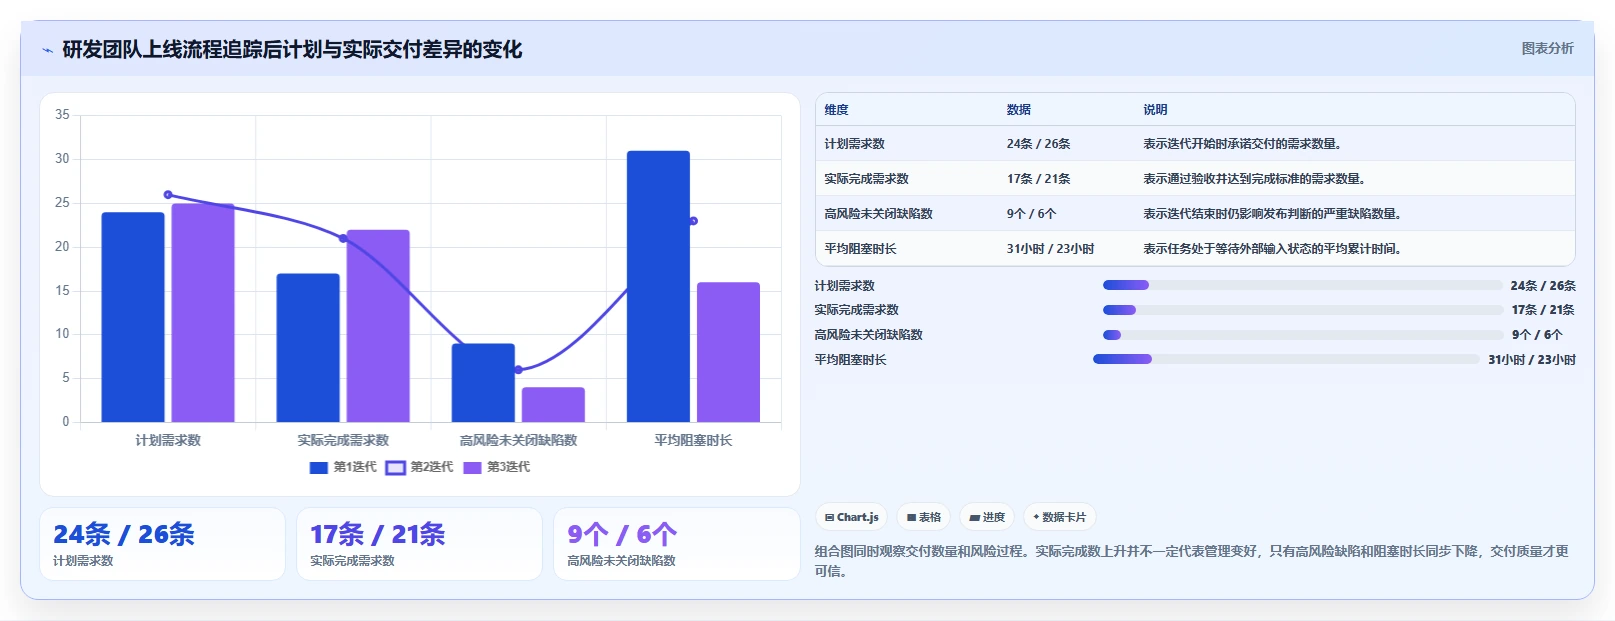Image resolution: width=1615 pixels, height=621 pixels.
Task: Click the 24条 / 26条 value beside the progress bar
Action: pyautogui.click(x=1543, y=286)
